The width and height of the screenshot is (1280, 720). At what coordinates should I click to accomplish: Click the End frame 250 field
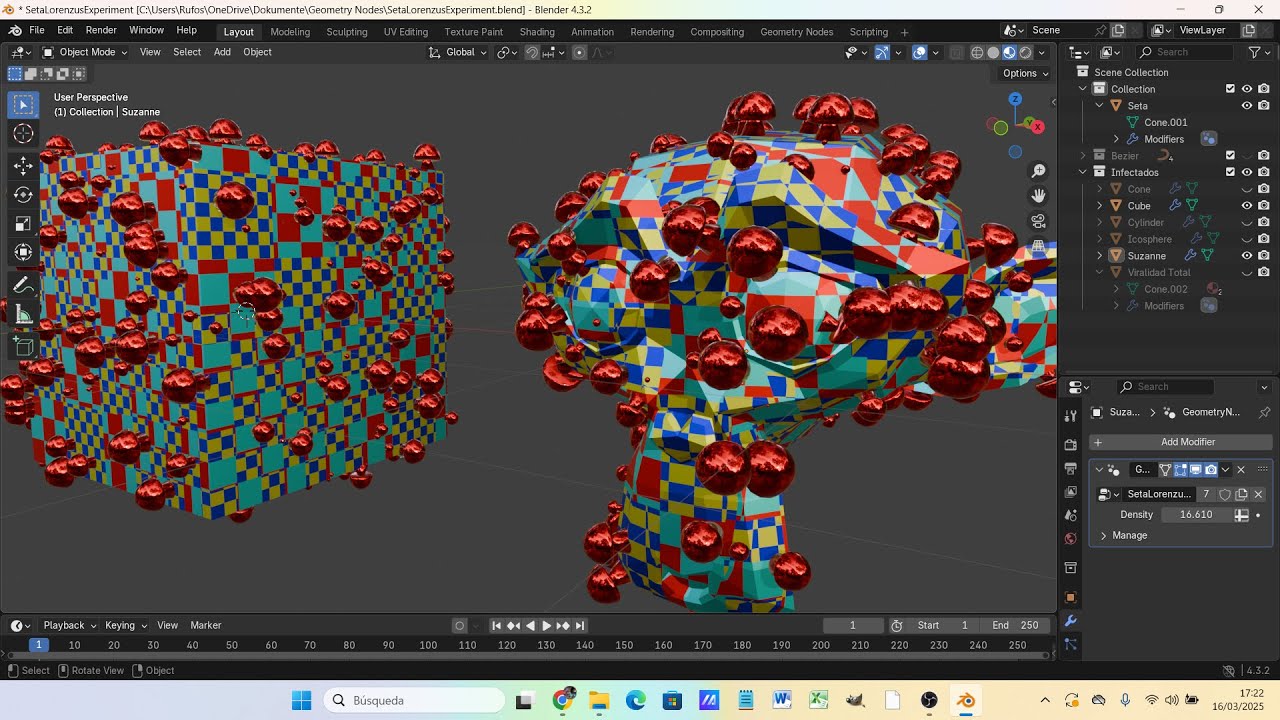[x=1015, y=625]
